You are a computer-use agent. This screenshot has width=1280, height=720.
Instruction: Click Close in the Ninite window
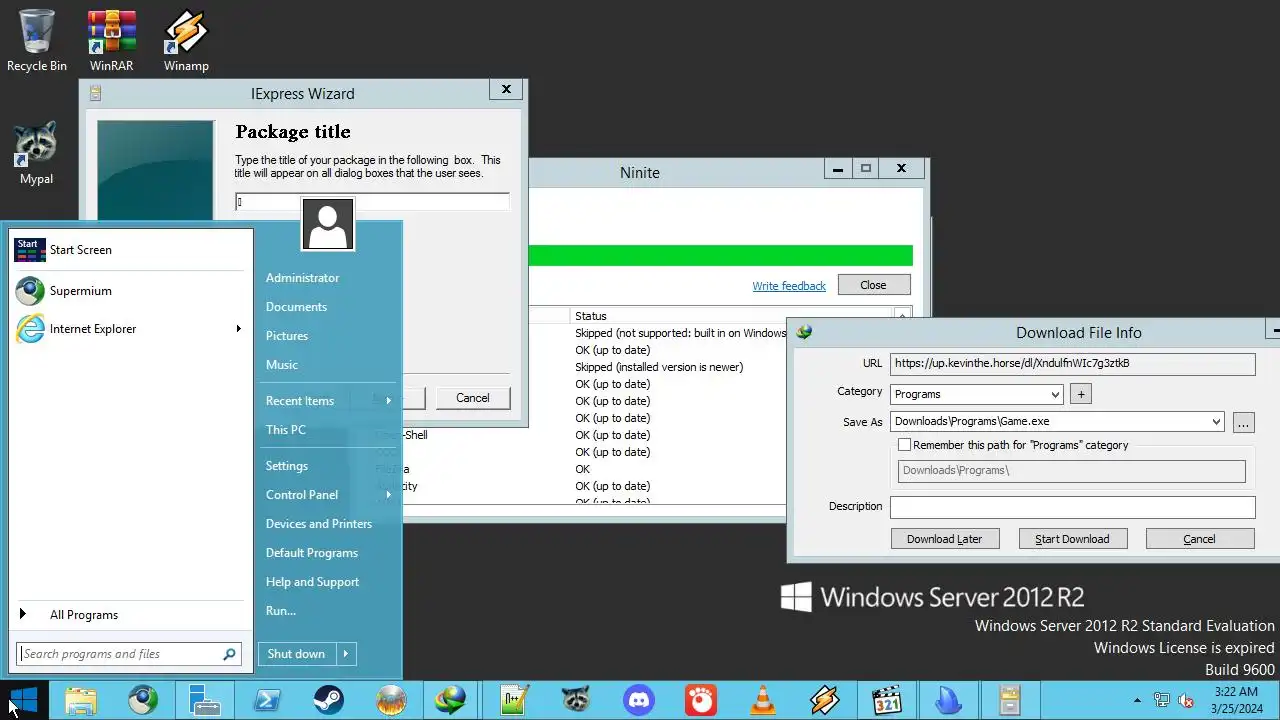[x=873, y=285]
